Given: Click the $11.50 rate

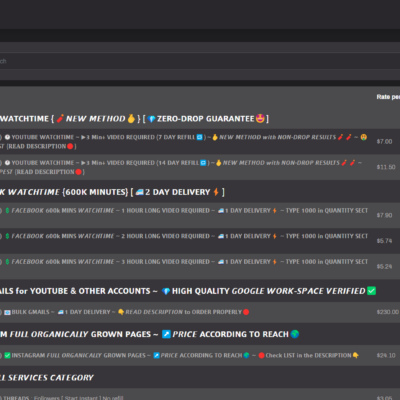Looking at the screenshot, I should tap(386, 167).
